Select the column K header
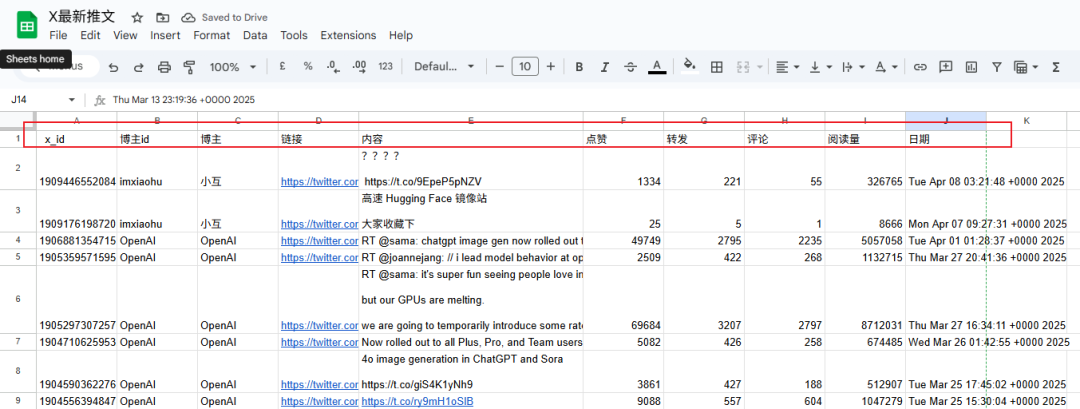The image size is (1080, 409). coord(1026,120)
